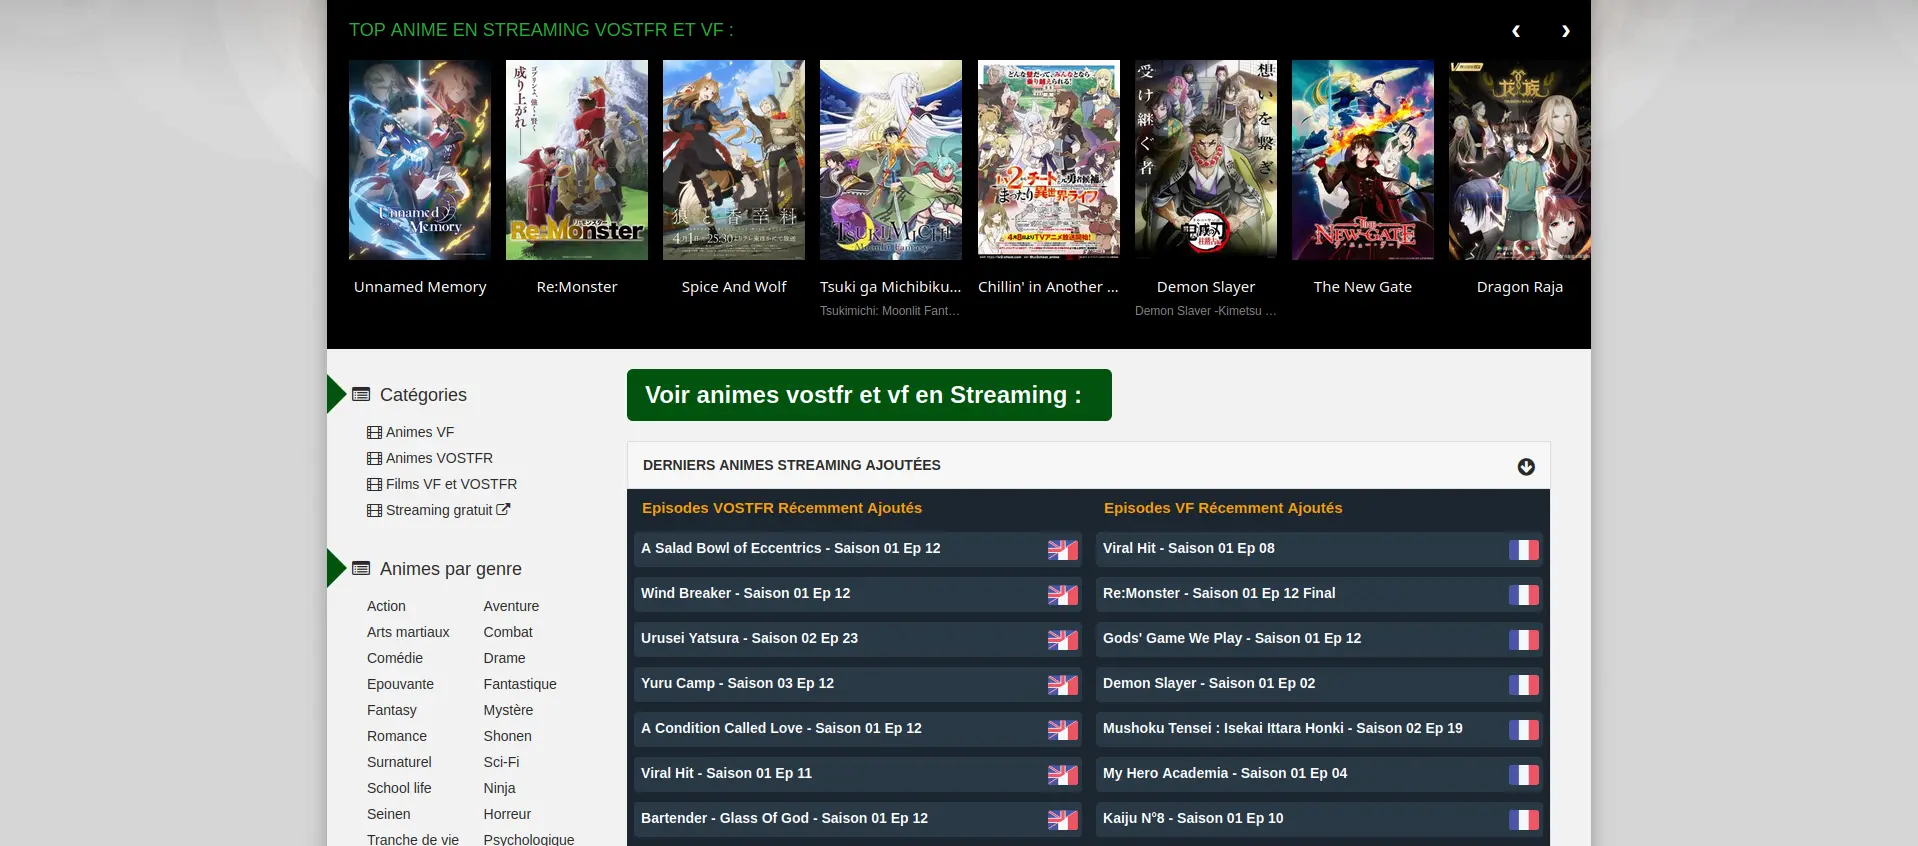1918x846 pixels.
Task: Select the Surnaturel genre
Action: pos(399,762)
